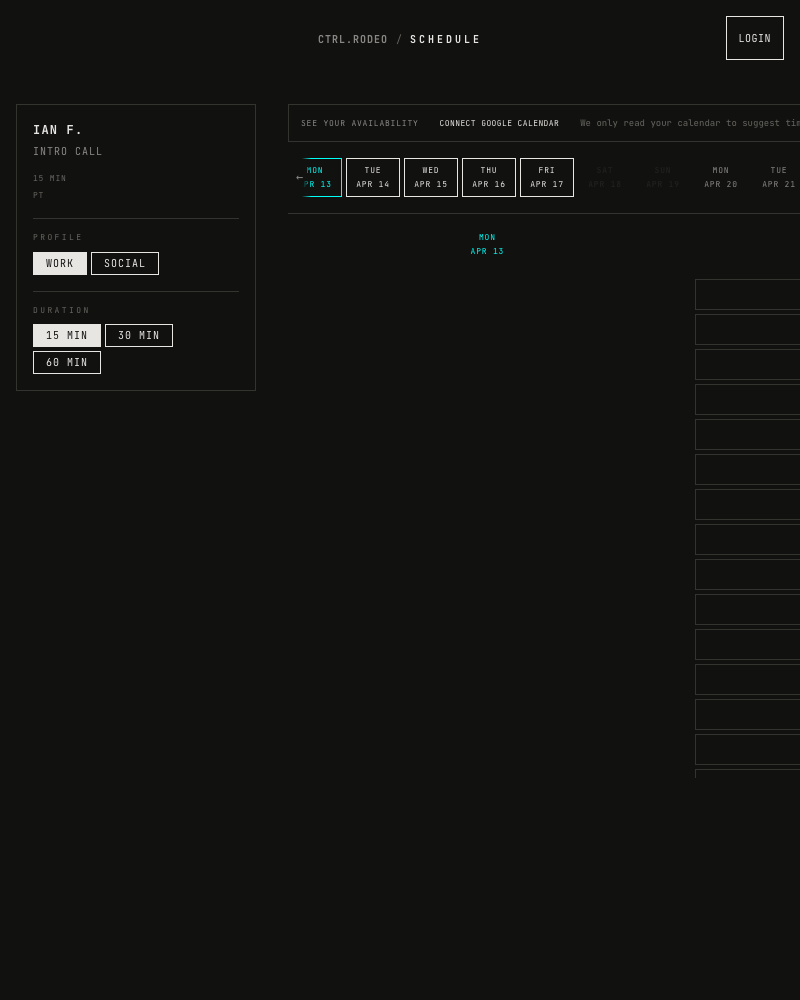This screenshot has width=800, height=1000.
Task: Click the SCHEDULE heading
Action: coord(445,39)
